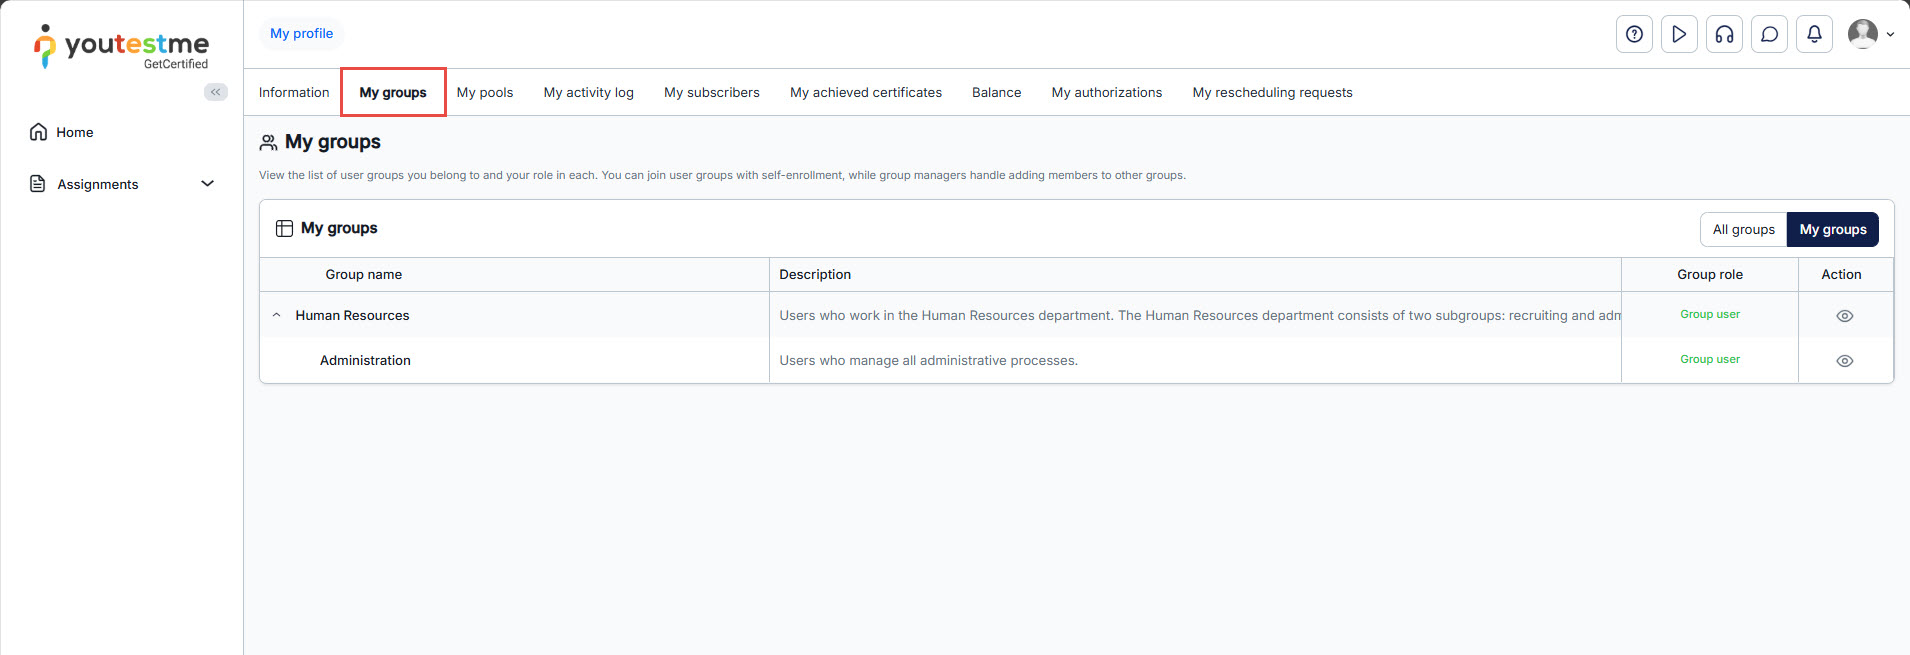Open the video tutorial play icon
This screenshot has width=1910, height=655.
[1679, 34]
